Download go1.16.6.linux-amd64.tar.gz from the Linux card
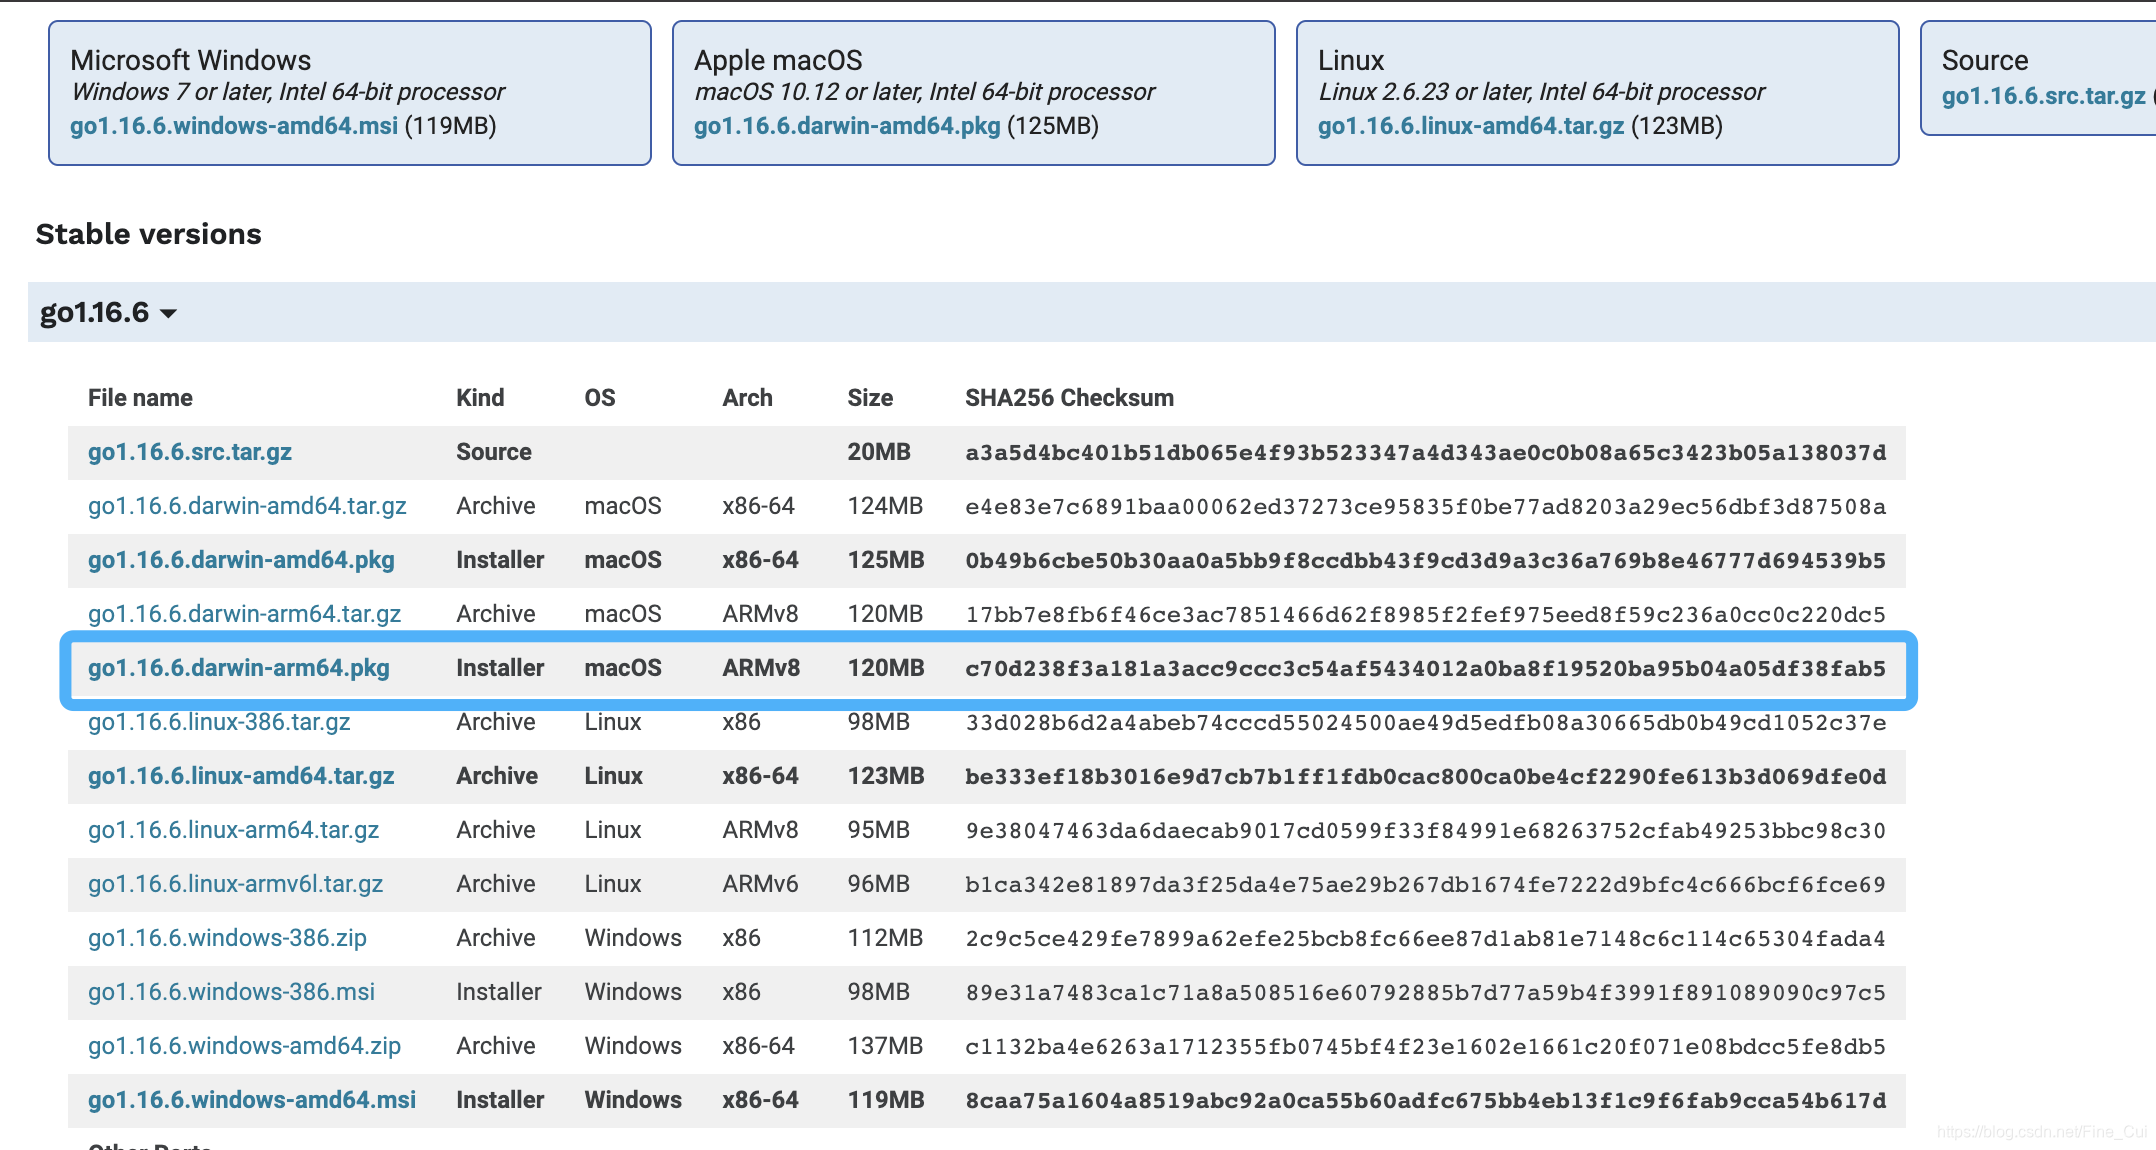Image resolution: width=2156 pixels, height=1150 pixels. (x=1471, y=126)
